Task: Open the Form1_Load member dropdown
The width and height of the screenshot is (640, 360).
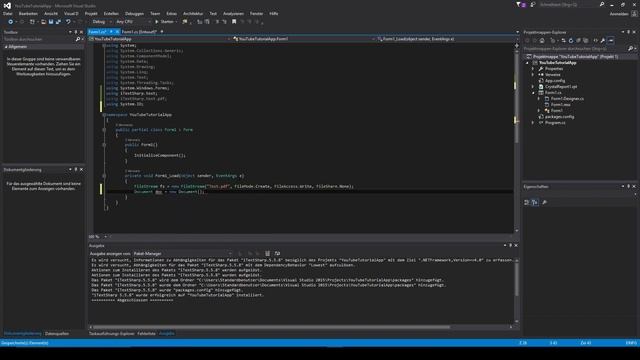Action: pos(445,39)
